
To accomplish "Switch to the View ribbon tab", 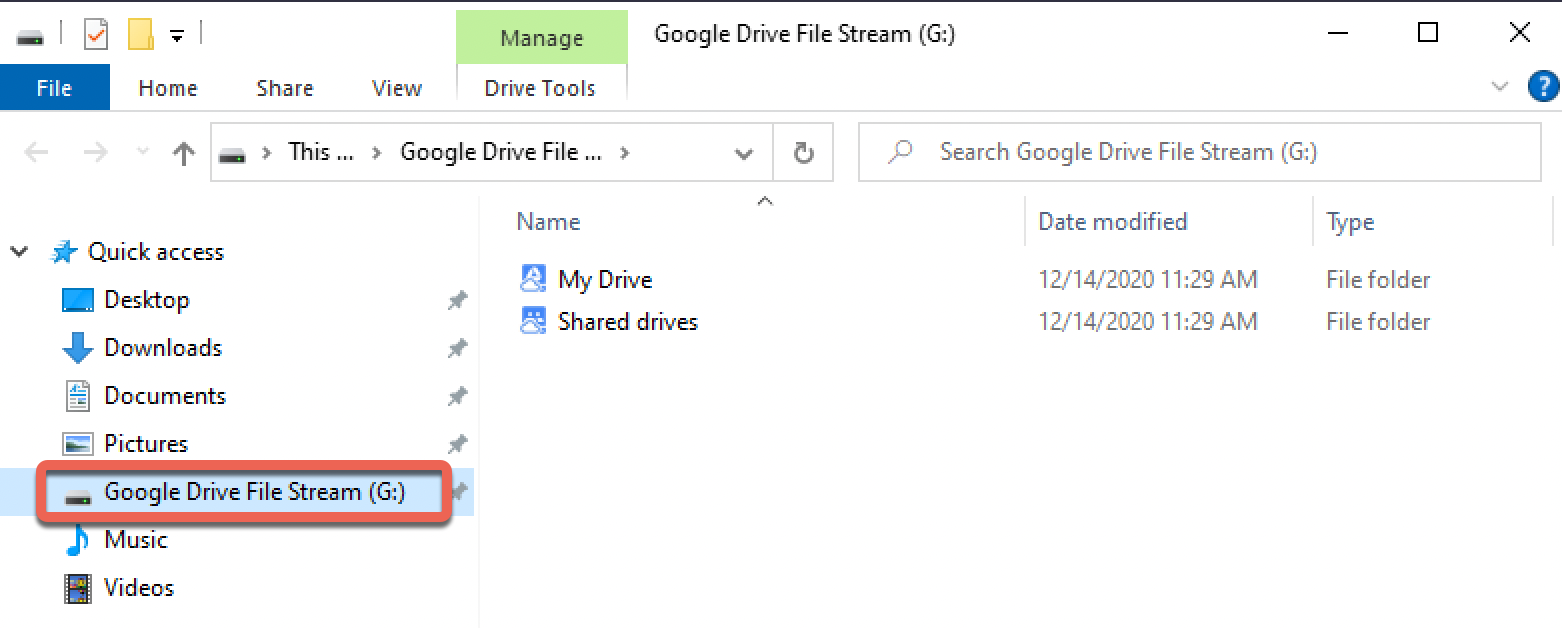I will tap(396, 88).
